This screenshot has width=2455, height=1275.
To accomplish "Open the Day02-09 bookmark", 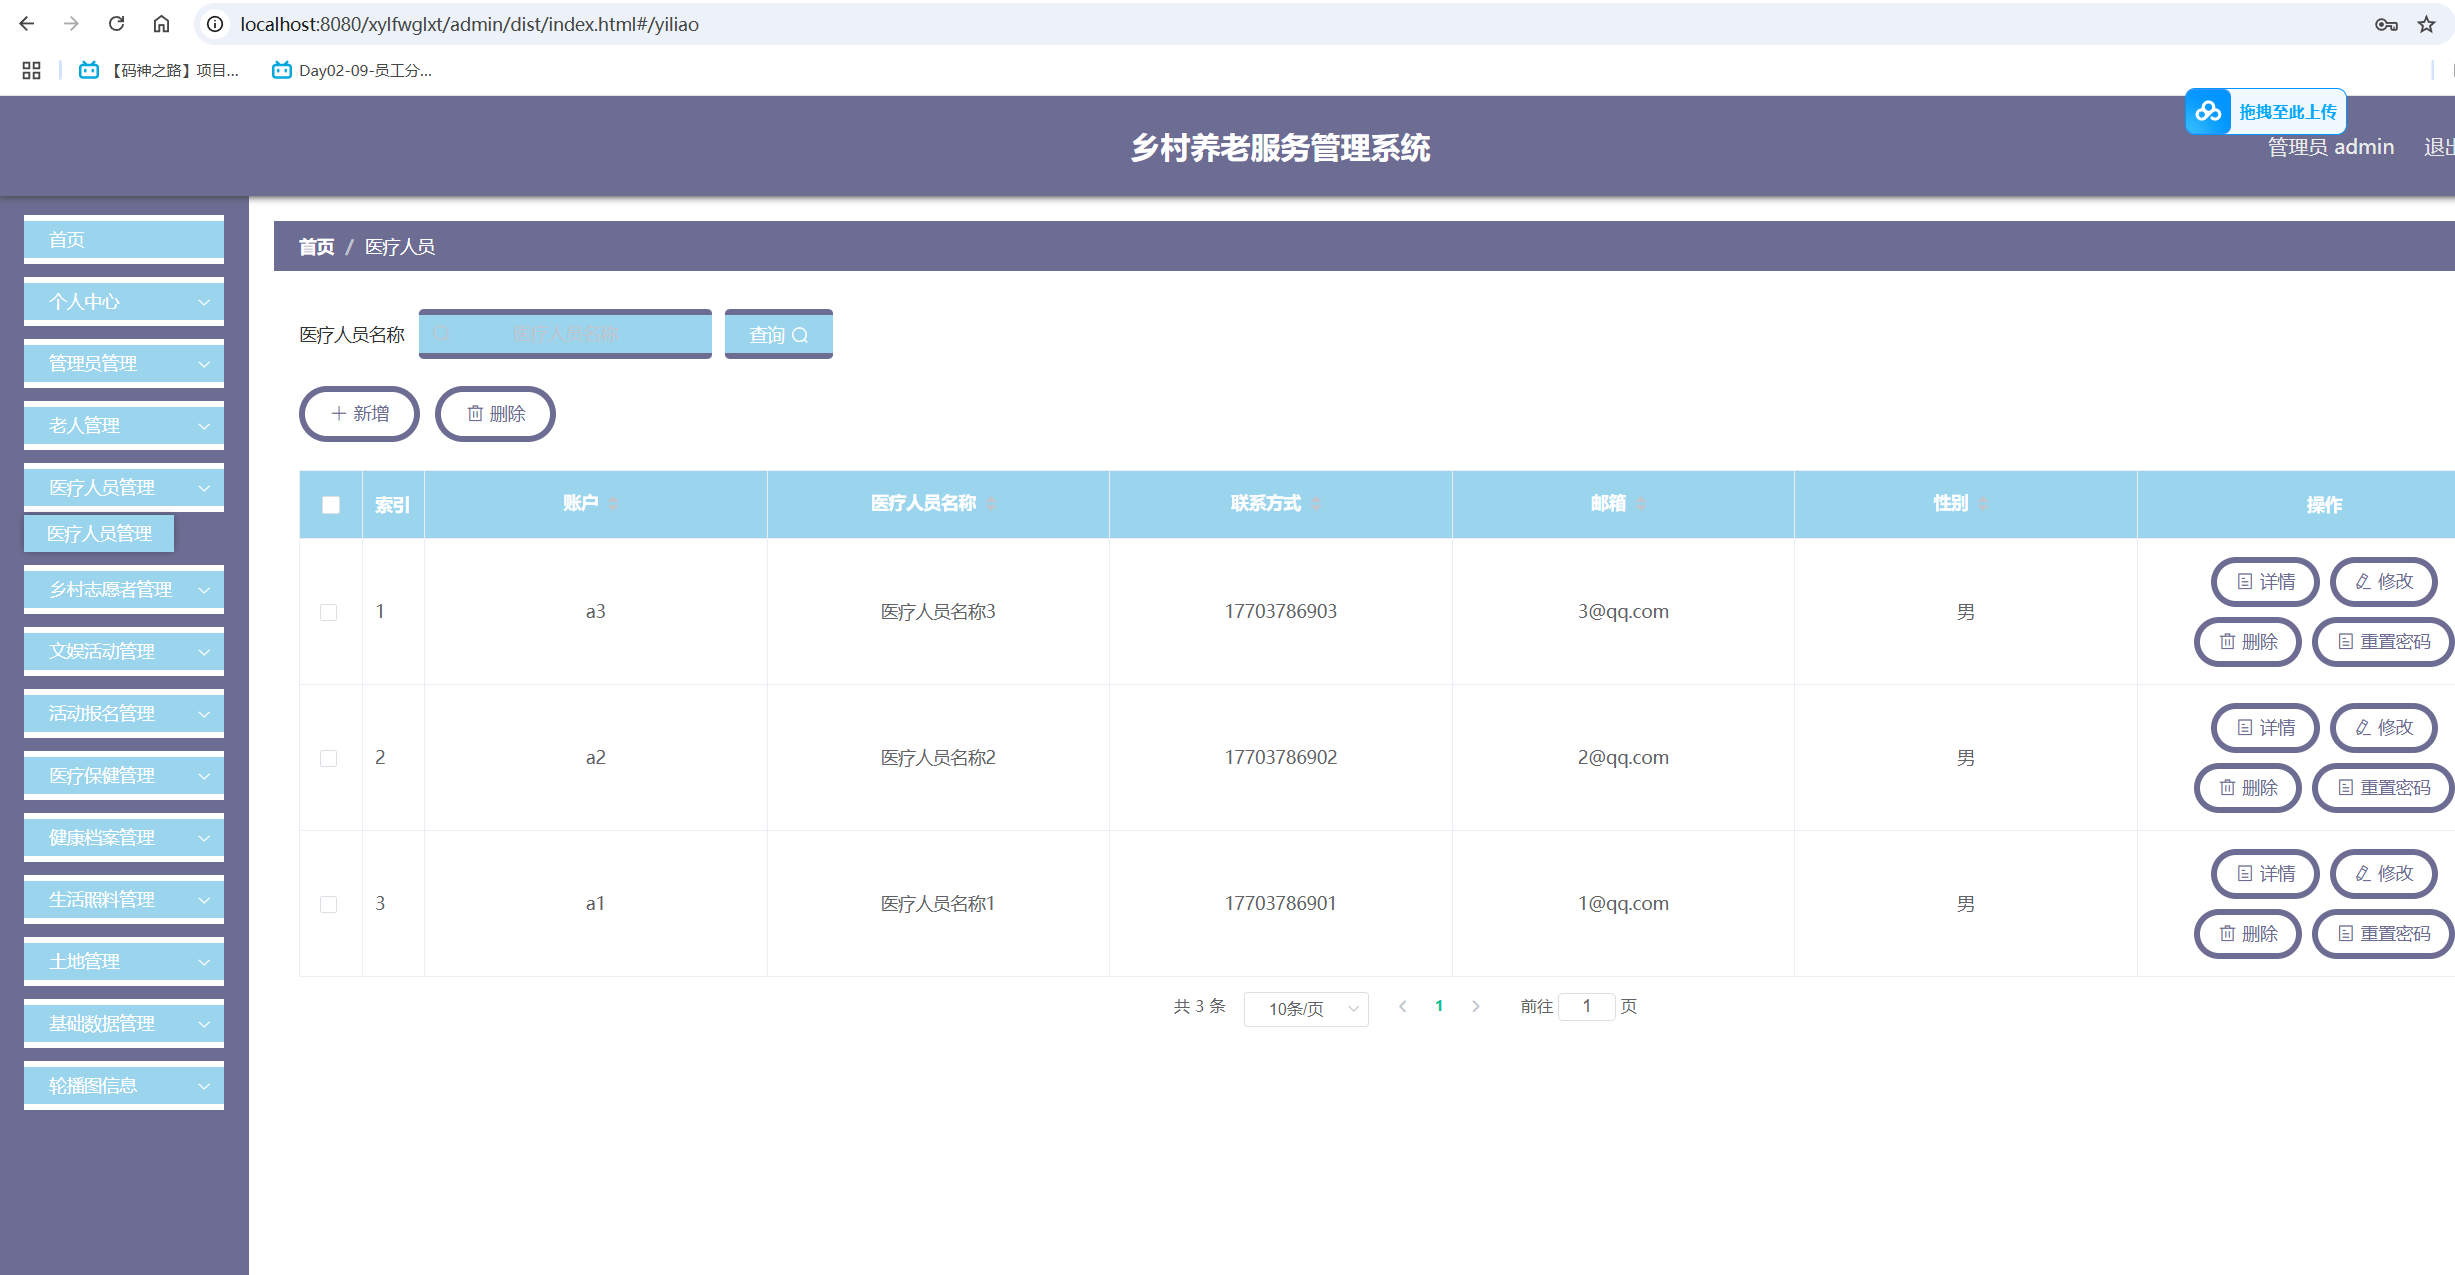I will 352,70.
